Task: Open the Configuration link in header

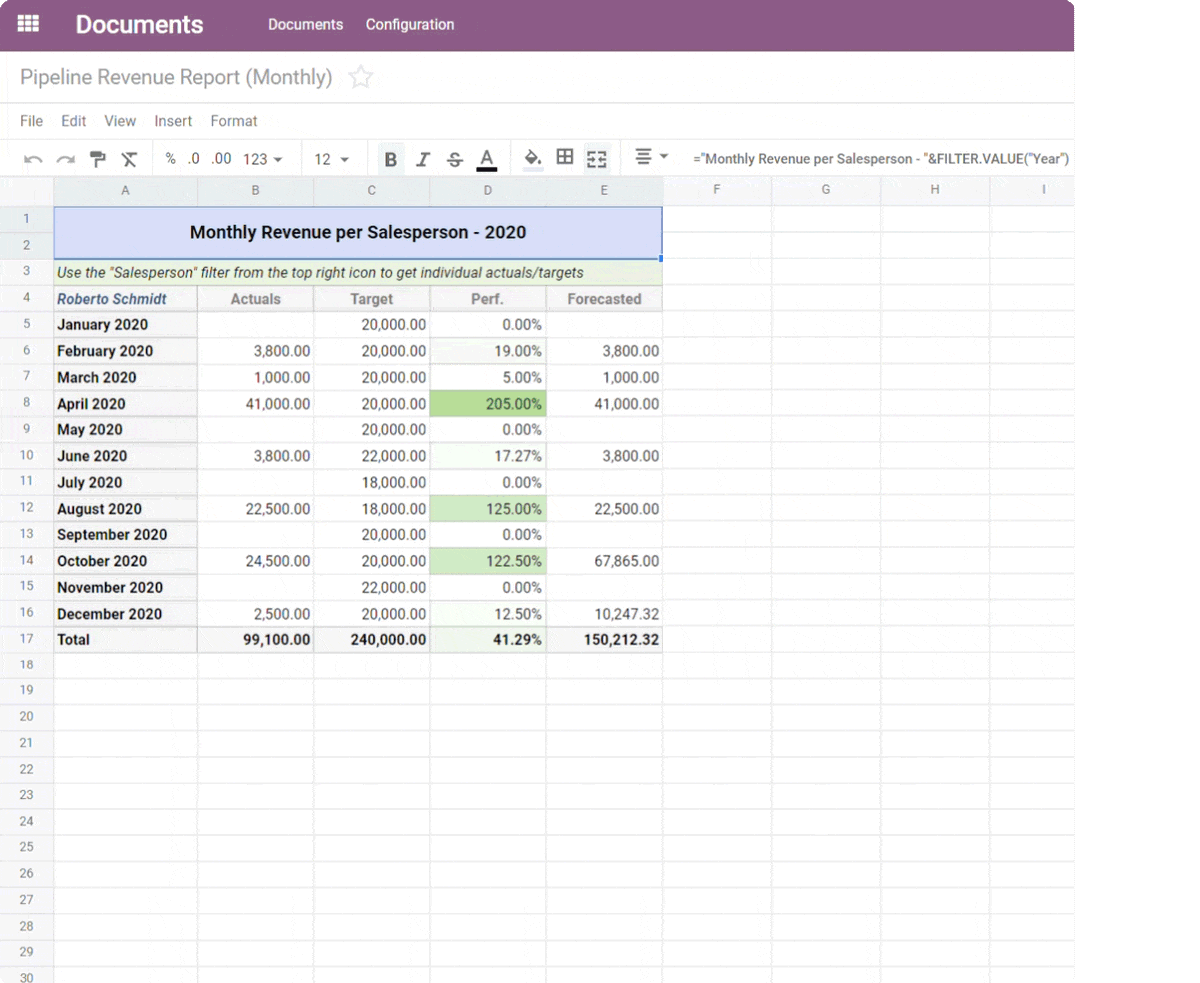Action: 410,25
